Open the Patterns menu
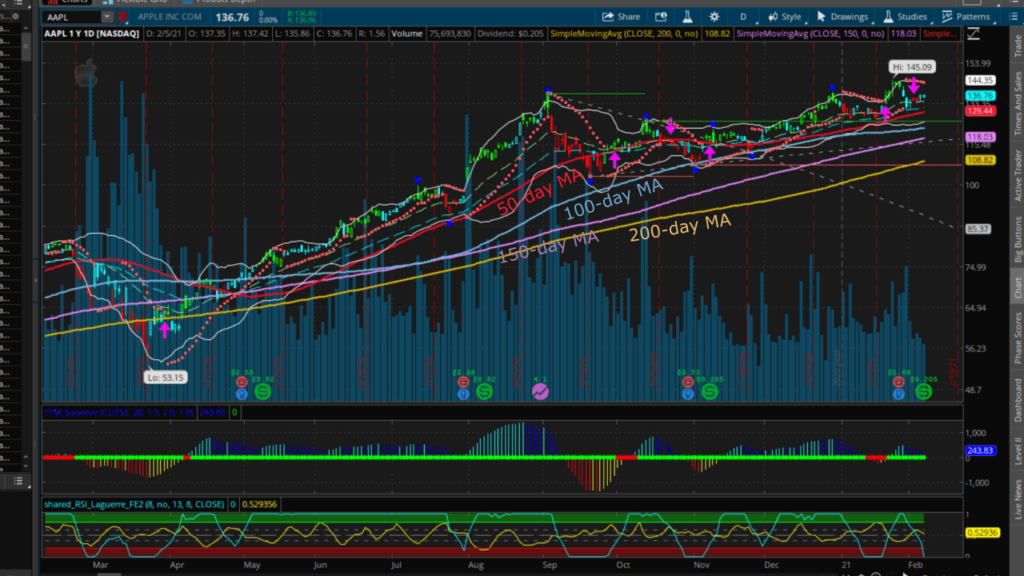The image size is (1024, 576). 966,17
